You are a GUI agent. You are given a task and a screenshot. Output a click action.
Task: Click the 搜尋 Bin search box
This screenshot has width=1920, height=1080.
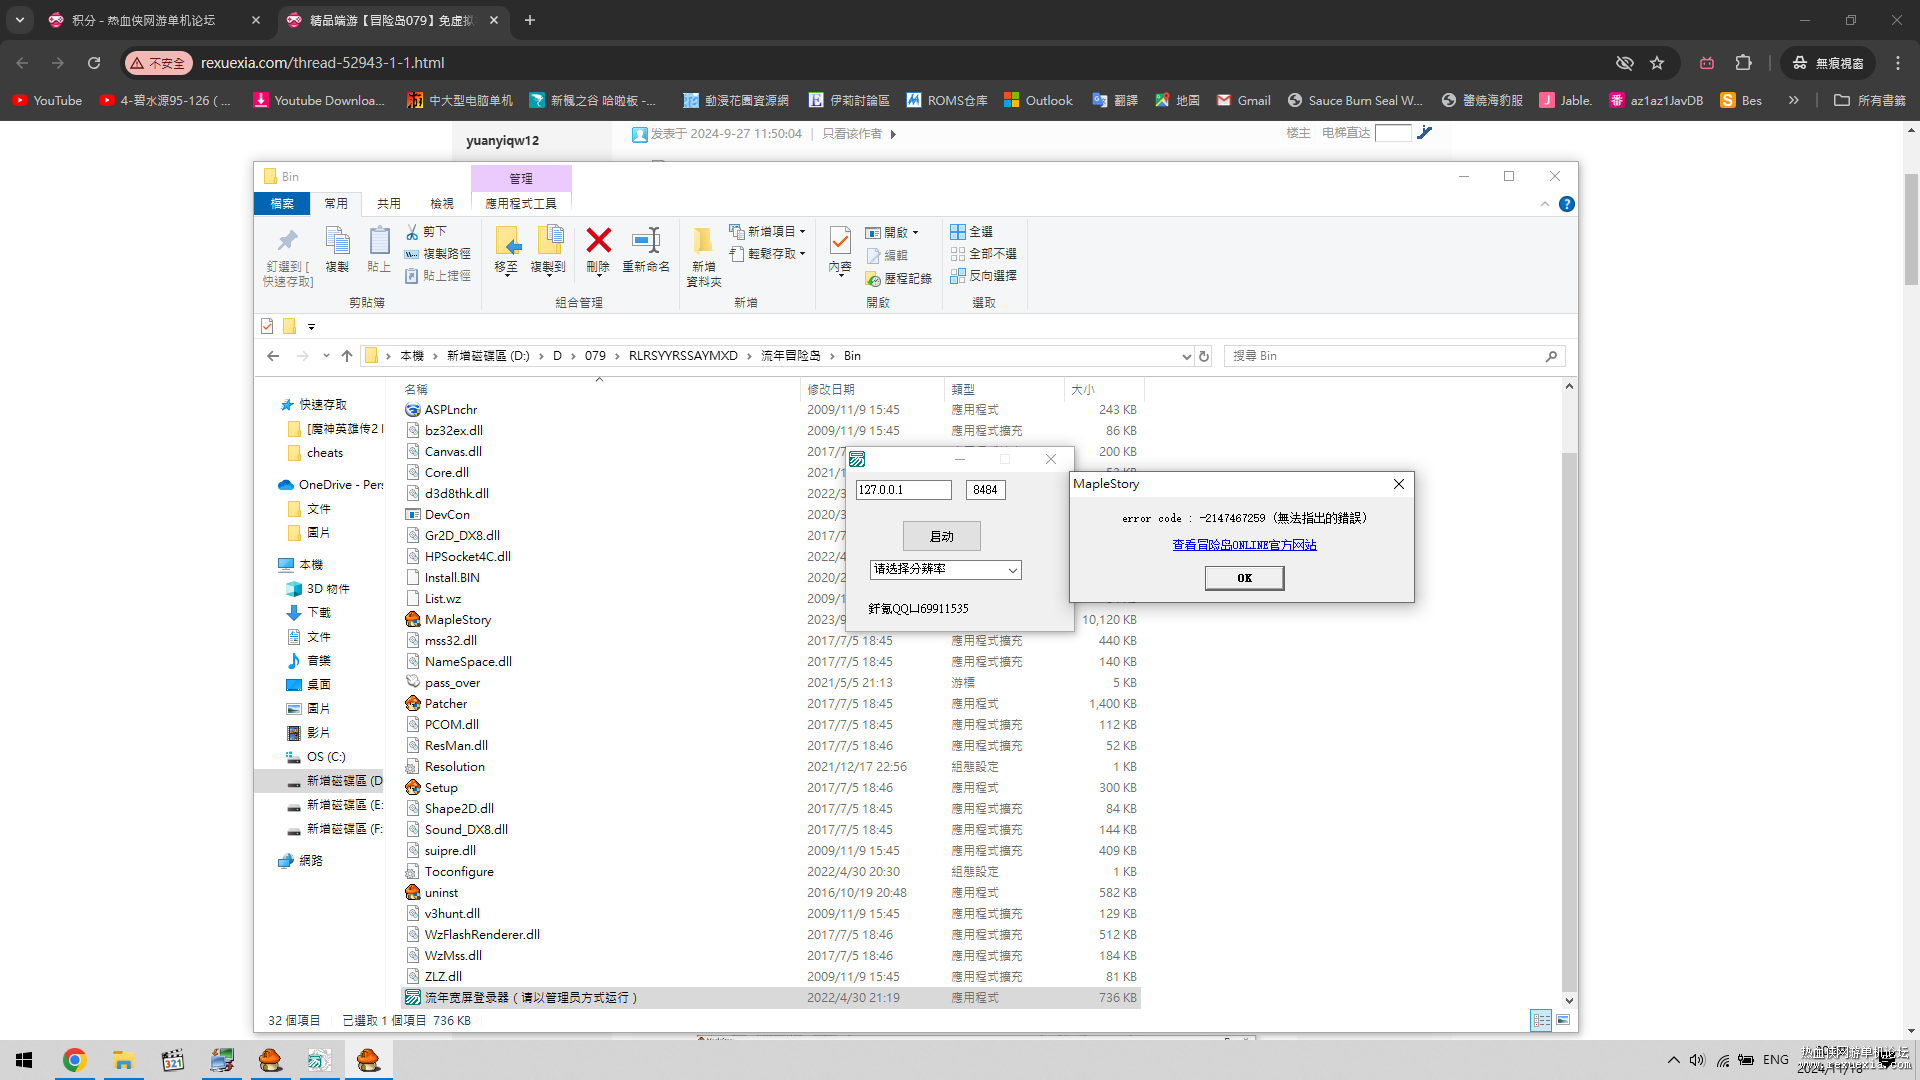click(x=1394, y=356)
